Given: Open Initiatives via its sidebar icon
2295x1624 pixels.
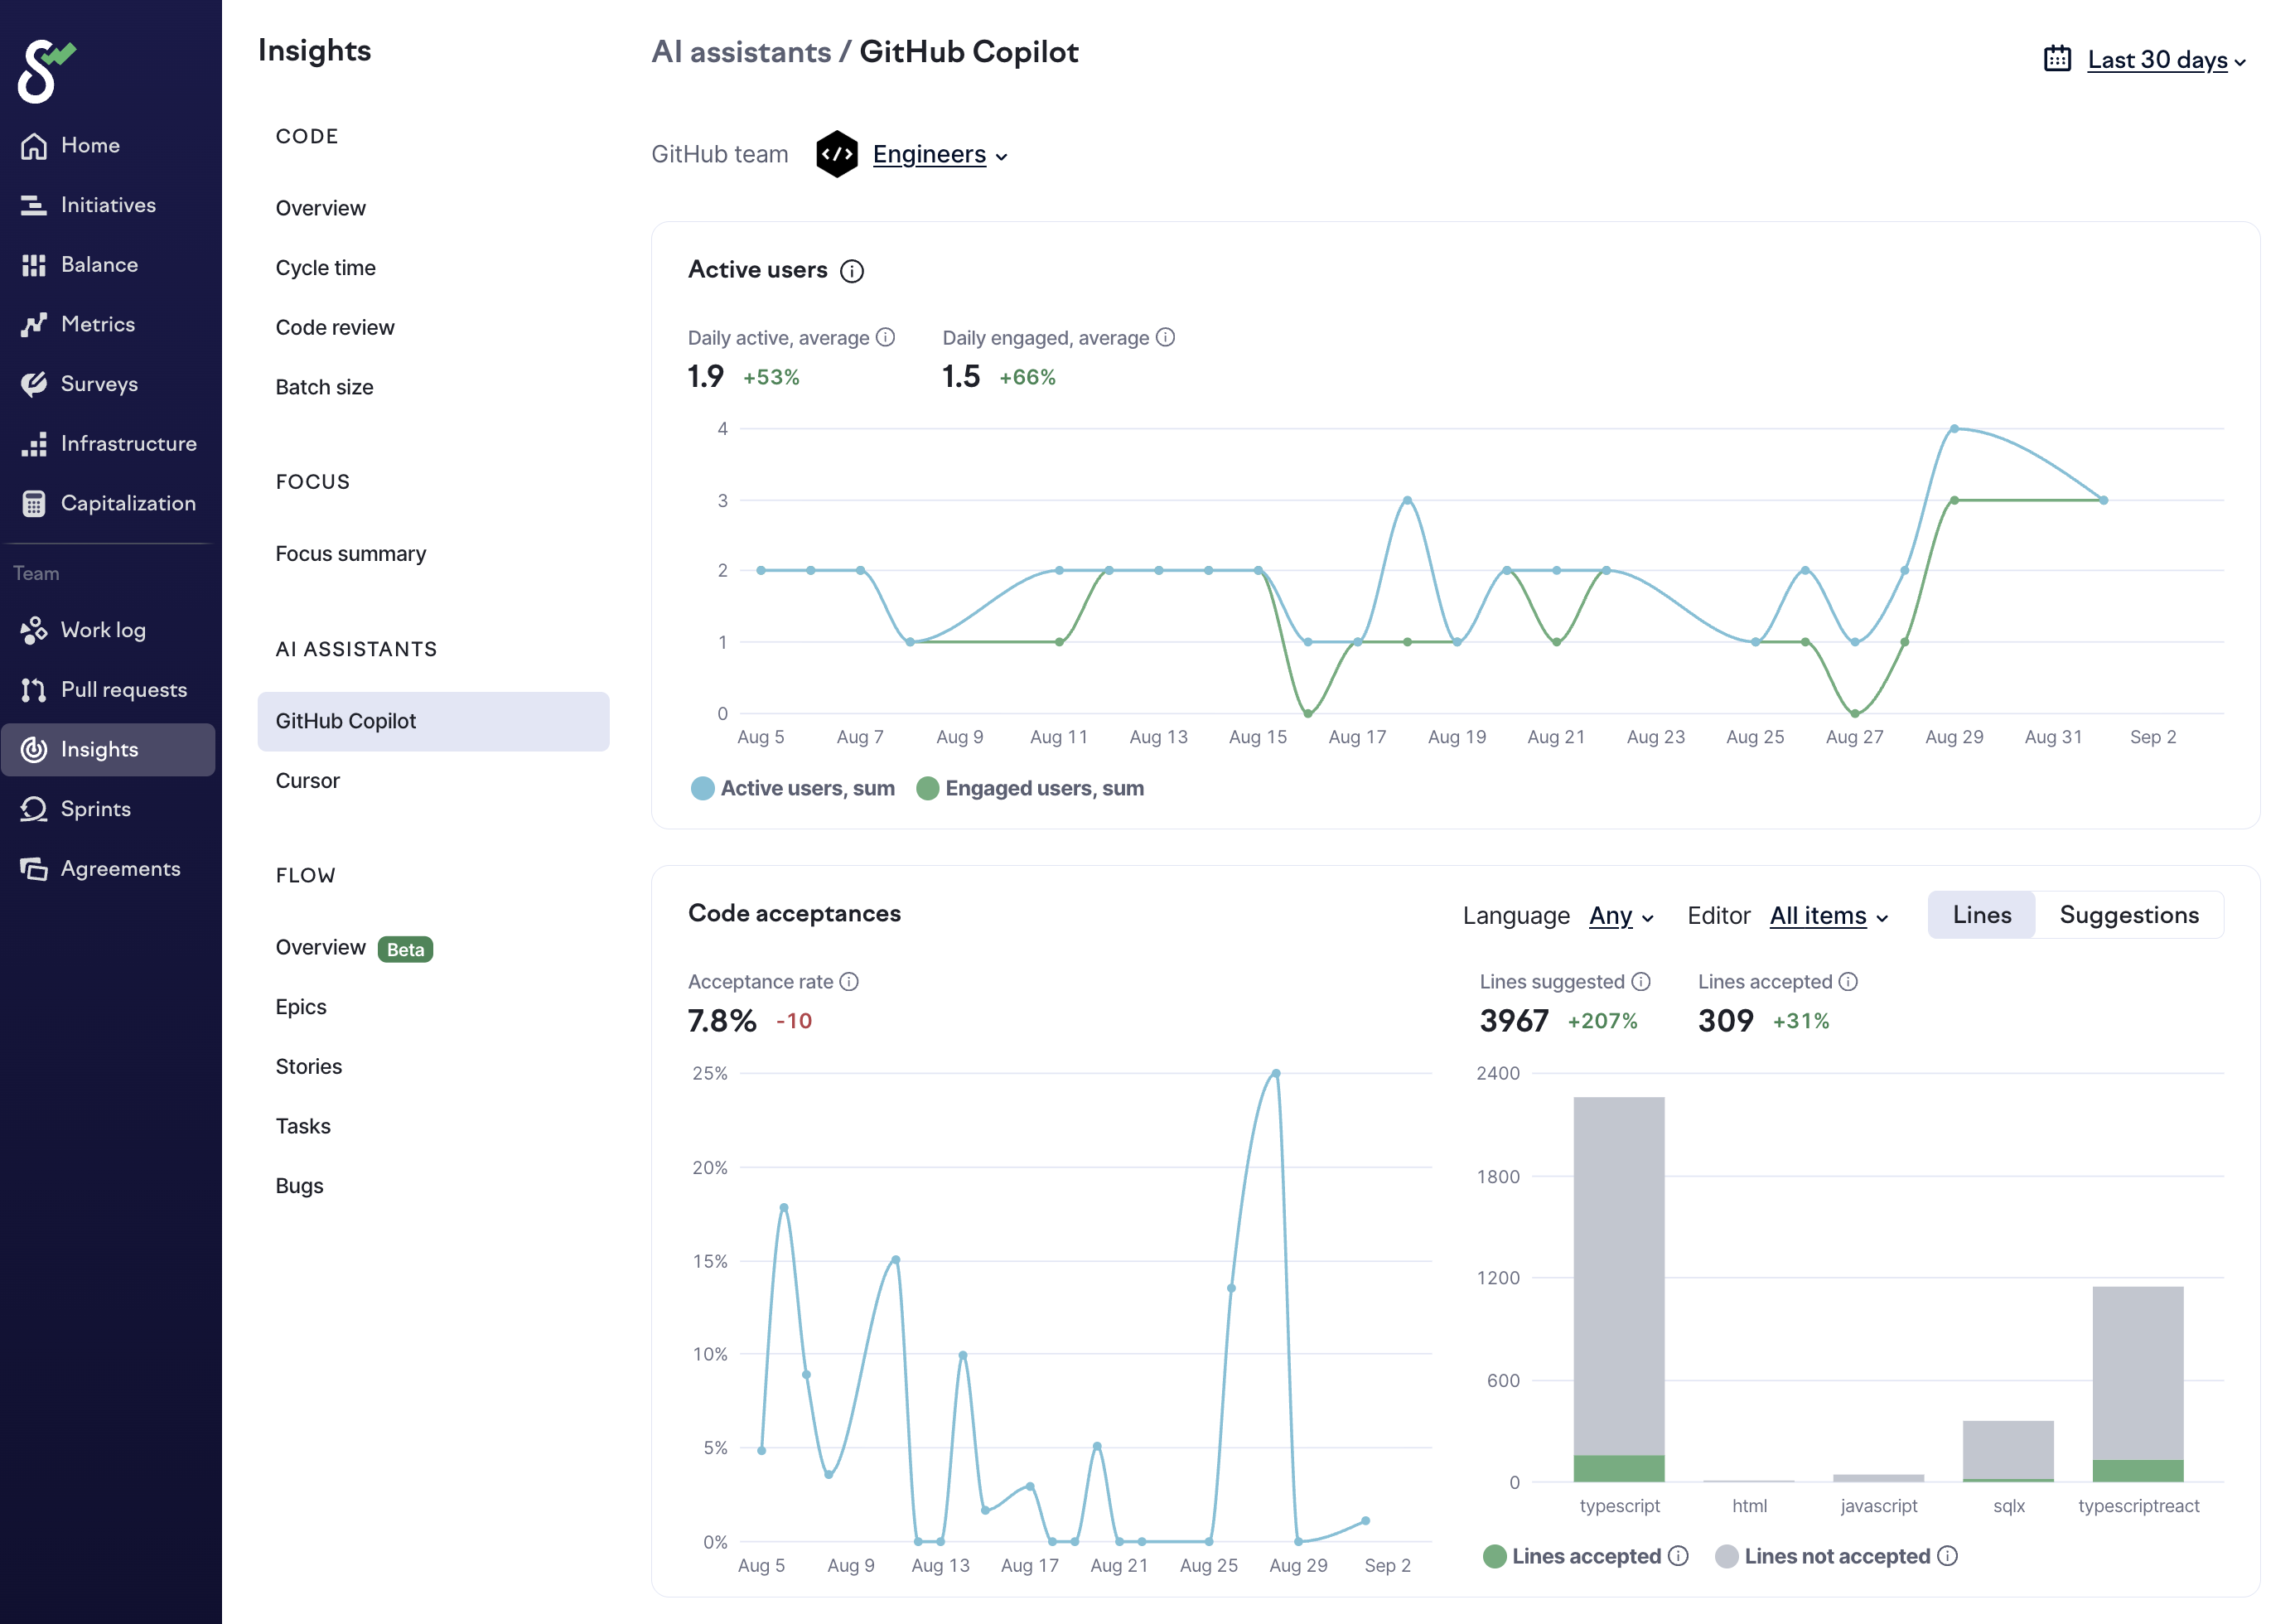Looking at the screenshot, I should 34,206.
